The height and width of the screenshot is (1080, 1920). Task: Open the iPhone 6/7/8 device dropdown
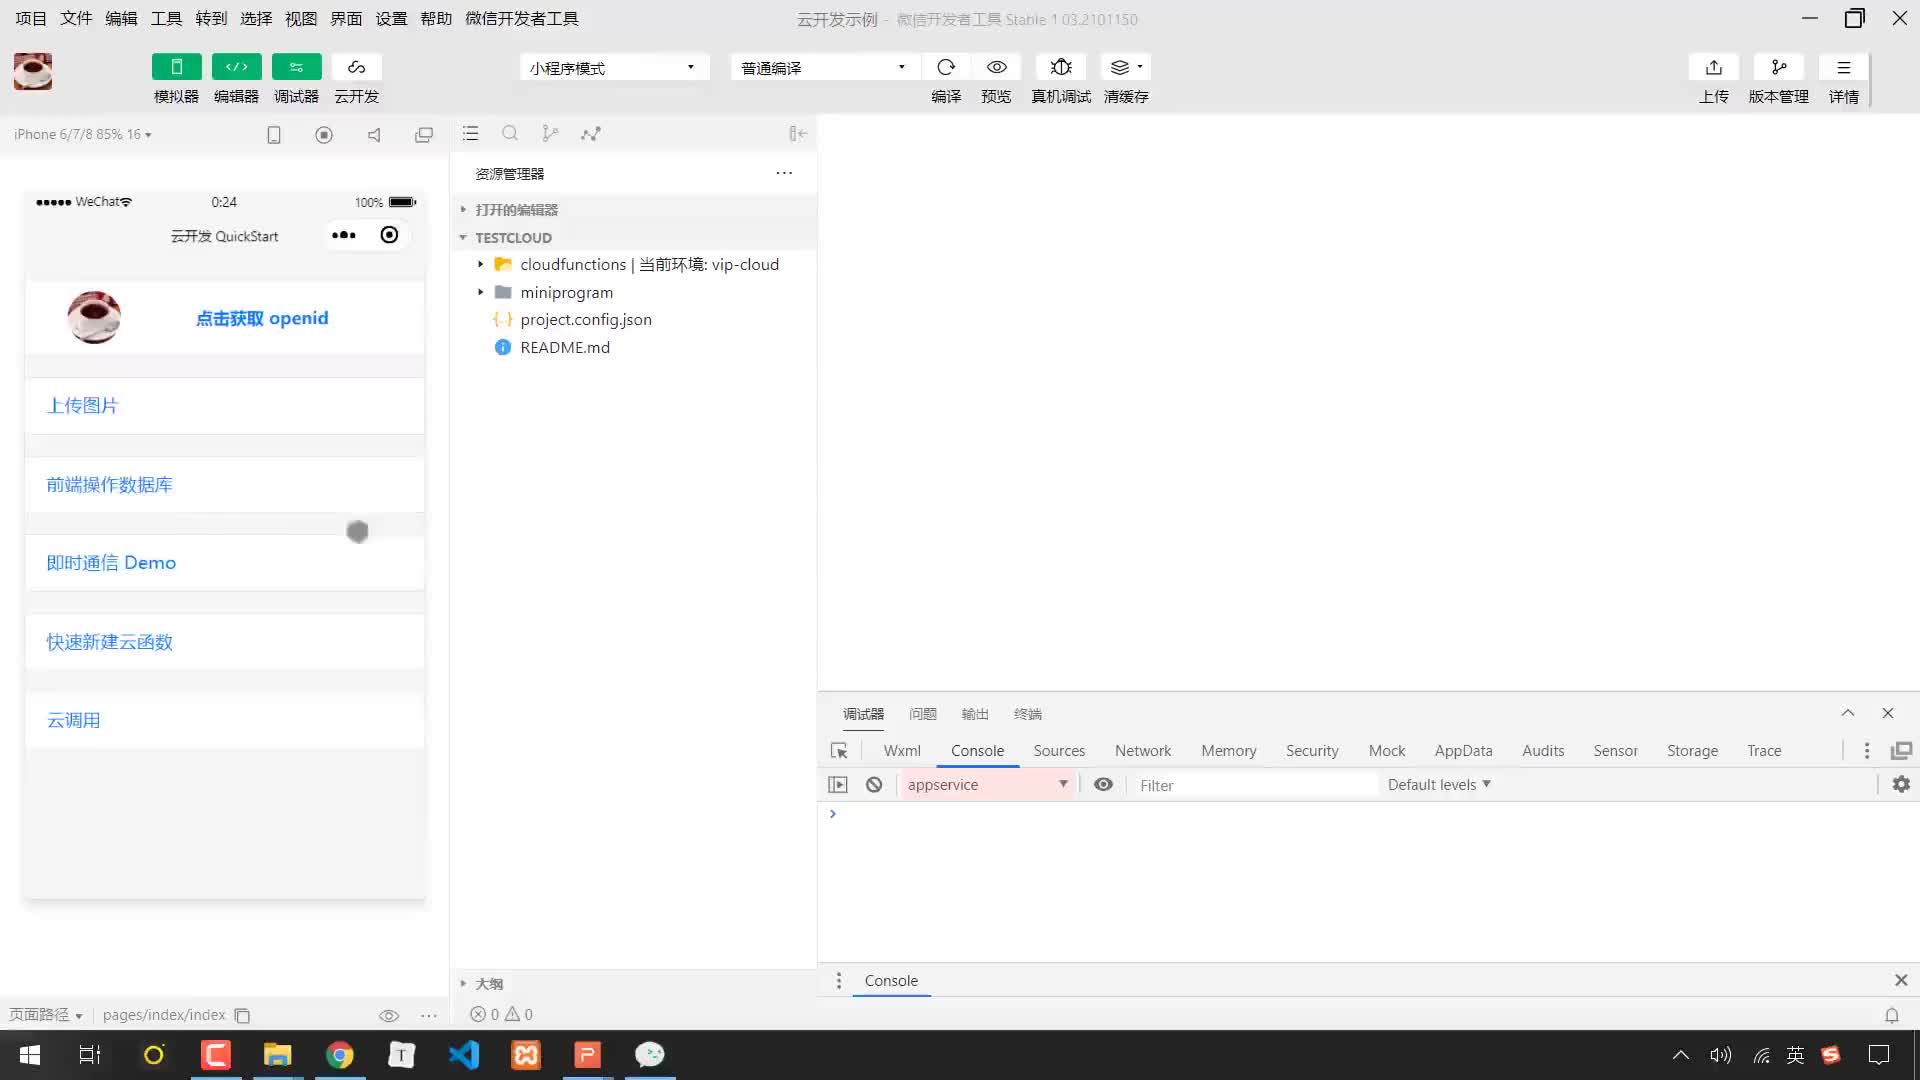click(83, 134)
